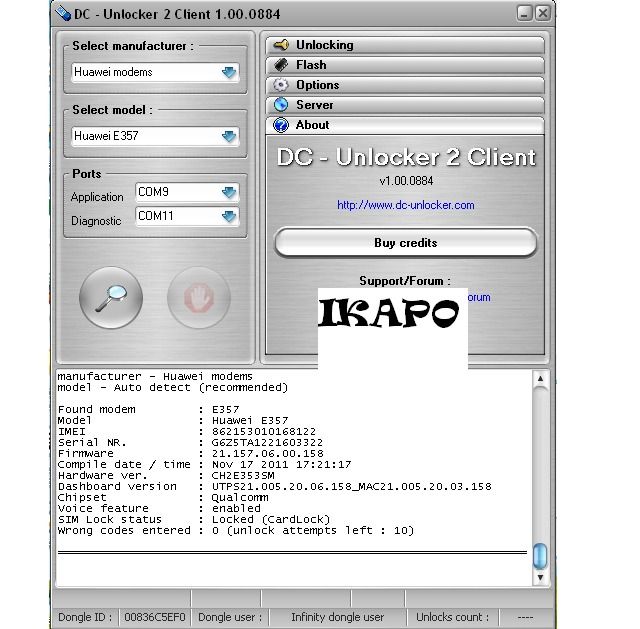
Task: Click the Infinity dongle user status entry
Action: click(338, 617)
